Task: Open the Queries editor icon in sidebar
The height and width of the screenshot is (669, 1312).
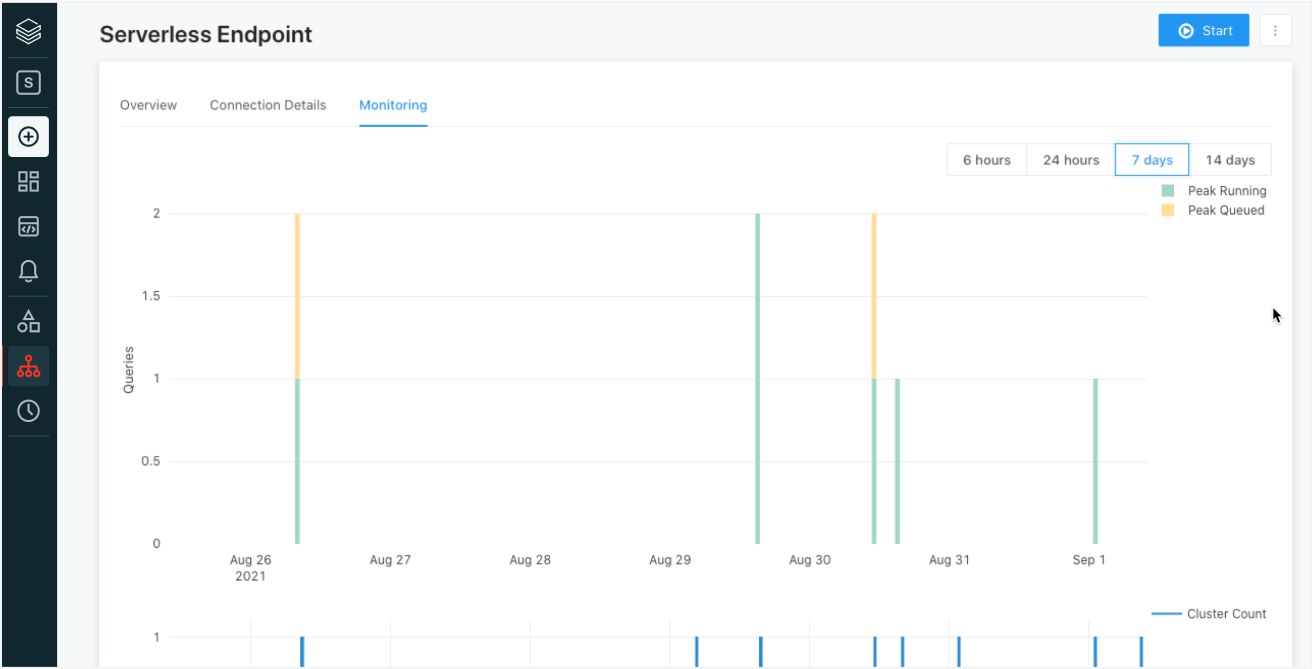Action: (28, 226)
